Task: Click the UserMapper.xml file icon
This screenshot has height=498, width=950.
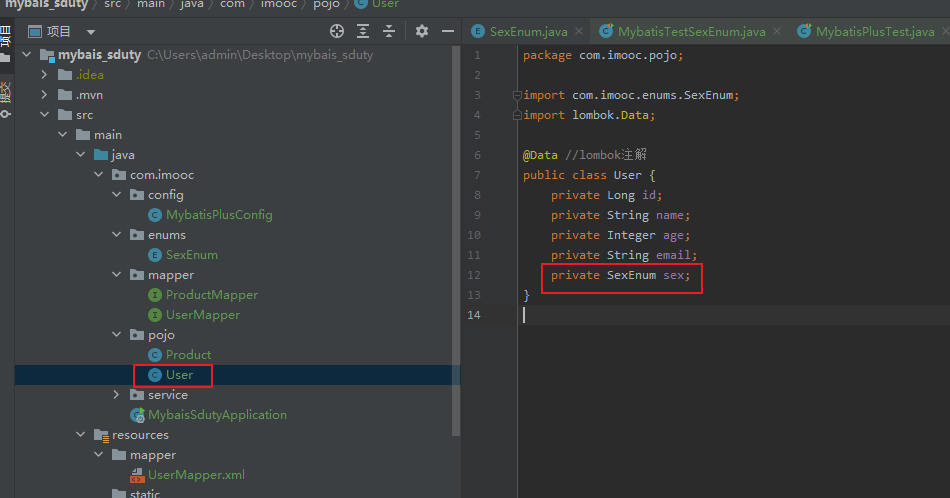Action: (x=138, y=475)
